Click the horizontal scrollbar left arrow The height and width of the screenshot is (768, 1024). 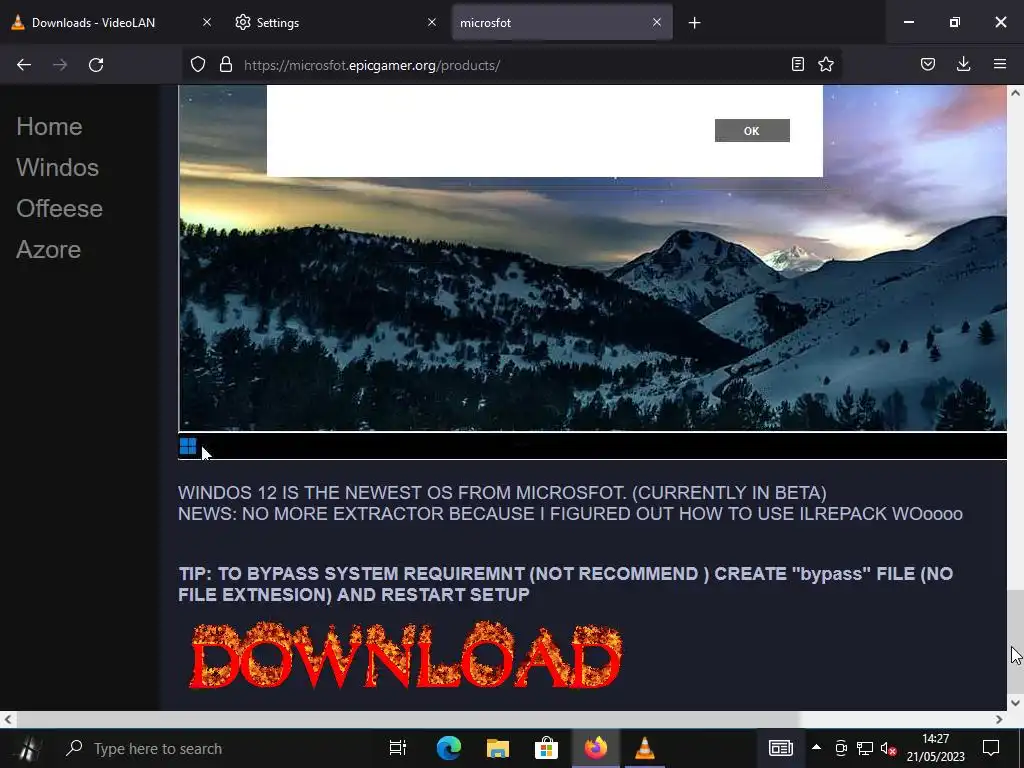[7, 720]
